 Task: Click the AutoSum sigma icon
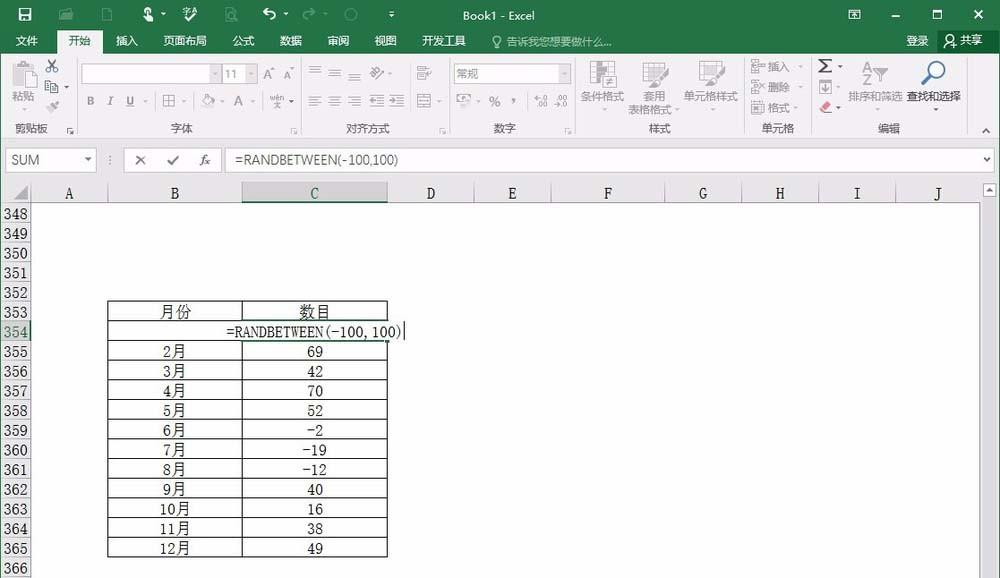tap(825, 66)
